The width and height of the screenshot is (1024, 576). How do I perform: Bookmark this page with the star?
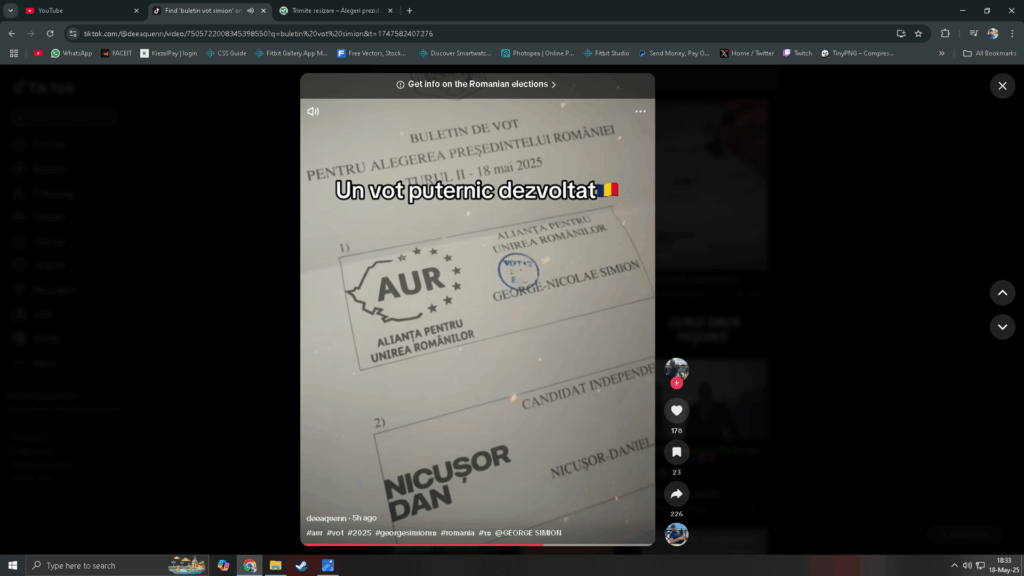(x=918, y=33)
